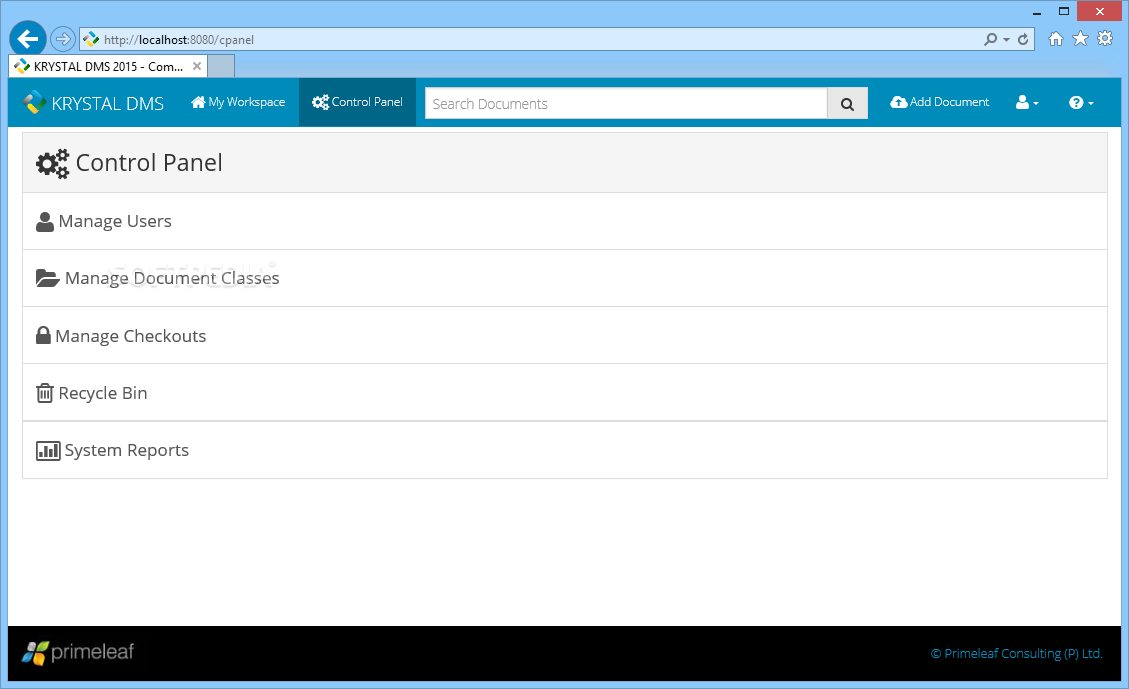Screen dimensions: 1129x689
Task: Open the user account dropdown
Action: (1027, 103)
